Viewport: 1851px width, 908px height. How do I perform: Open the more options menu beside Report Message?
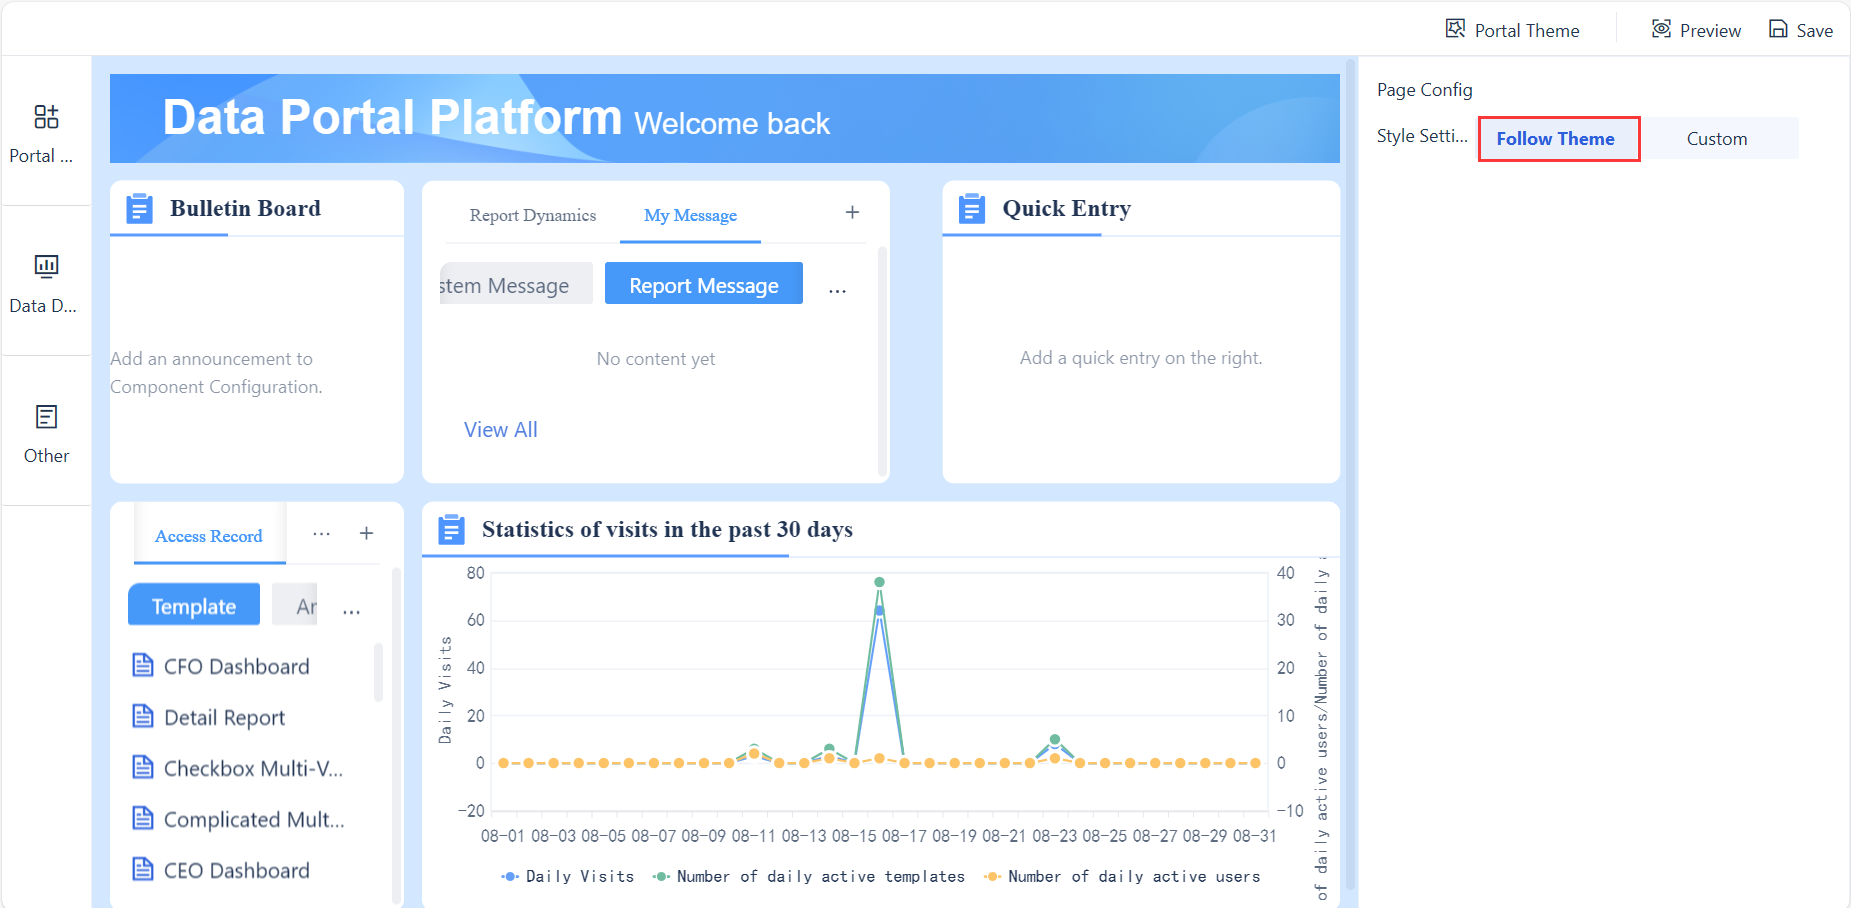838,288
